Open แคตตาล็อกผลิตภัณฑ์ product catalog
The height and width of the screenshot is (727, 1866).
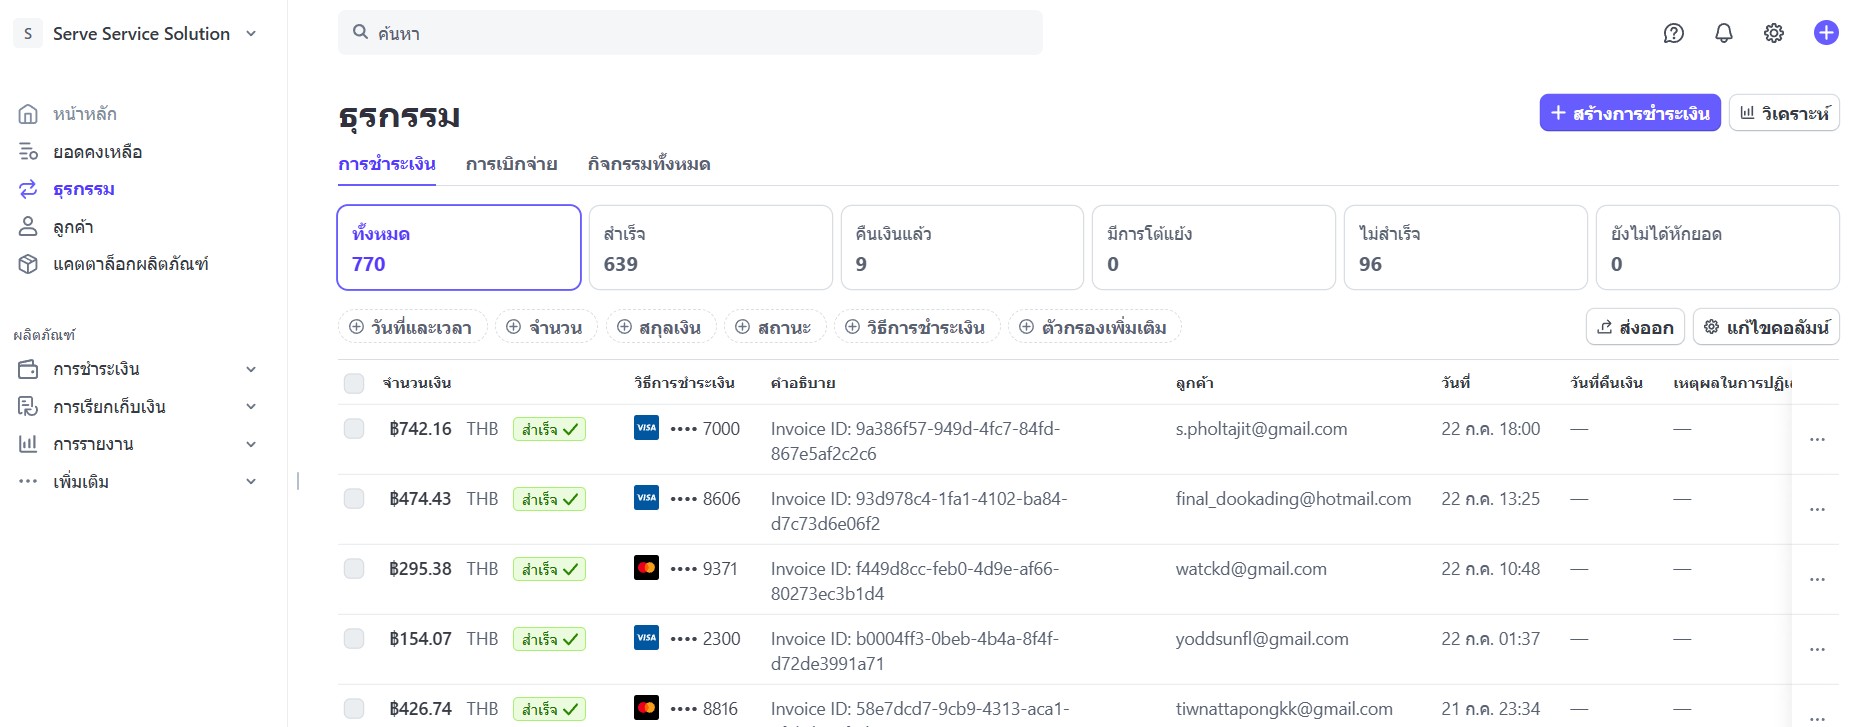coord(130,264)
